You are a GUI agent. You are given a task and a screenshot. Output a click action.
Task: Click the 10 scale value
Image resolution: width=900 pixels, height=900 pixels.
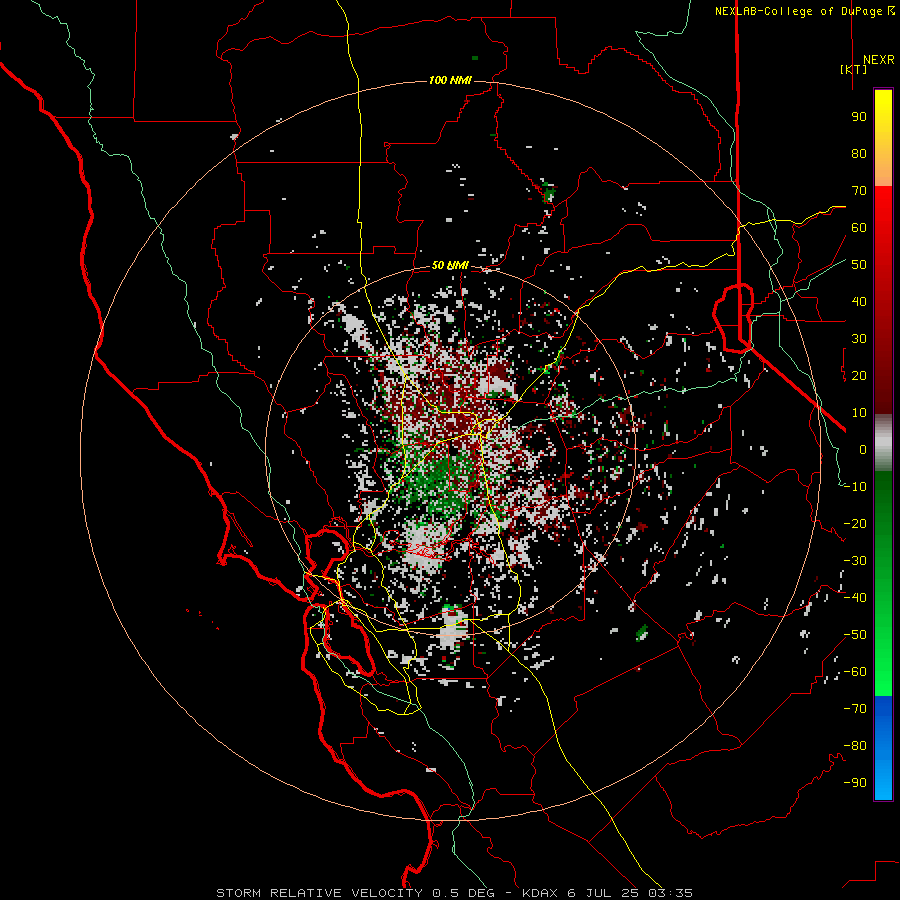(x=859, y=413)
